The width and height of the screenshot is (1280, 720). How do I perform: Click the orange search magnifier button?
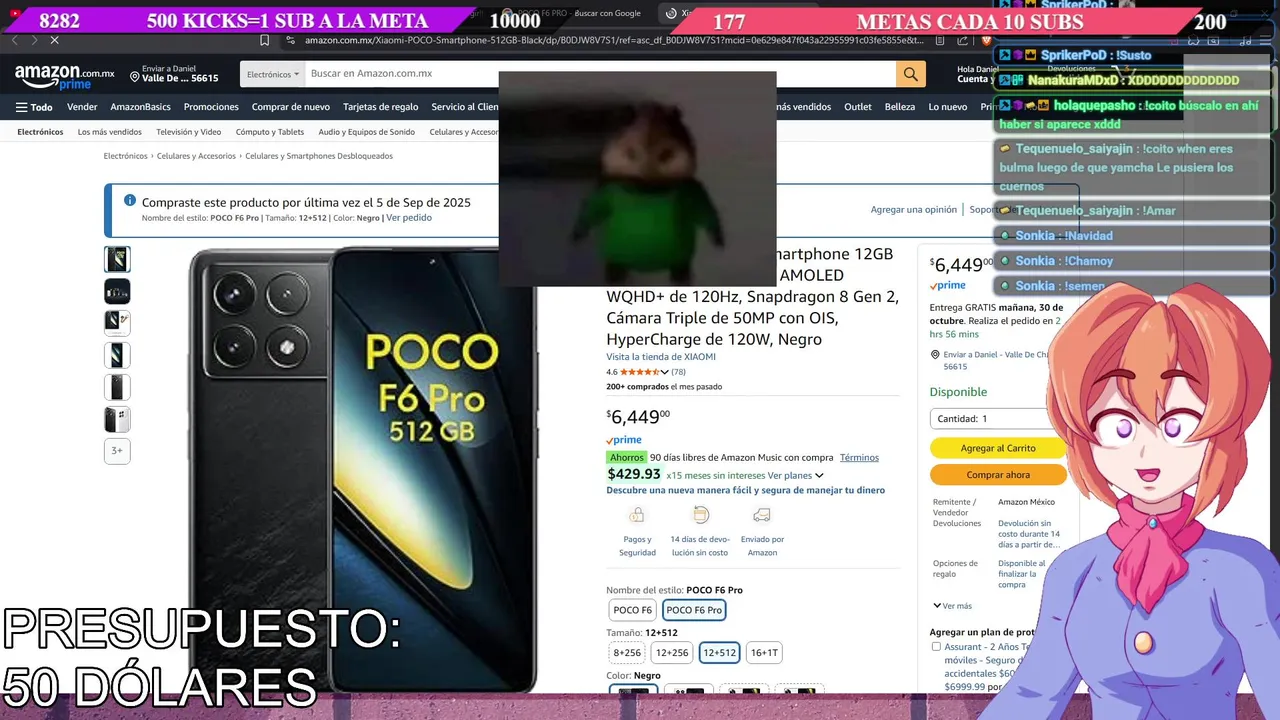tap(910, 74)
